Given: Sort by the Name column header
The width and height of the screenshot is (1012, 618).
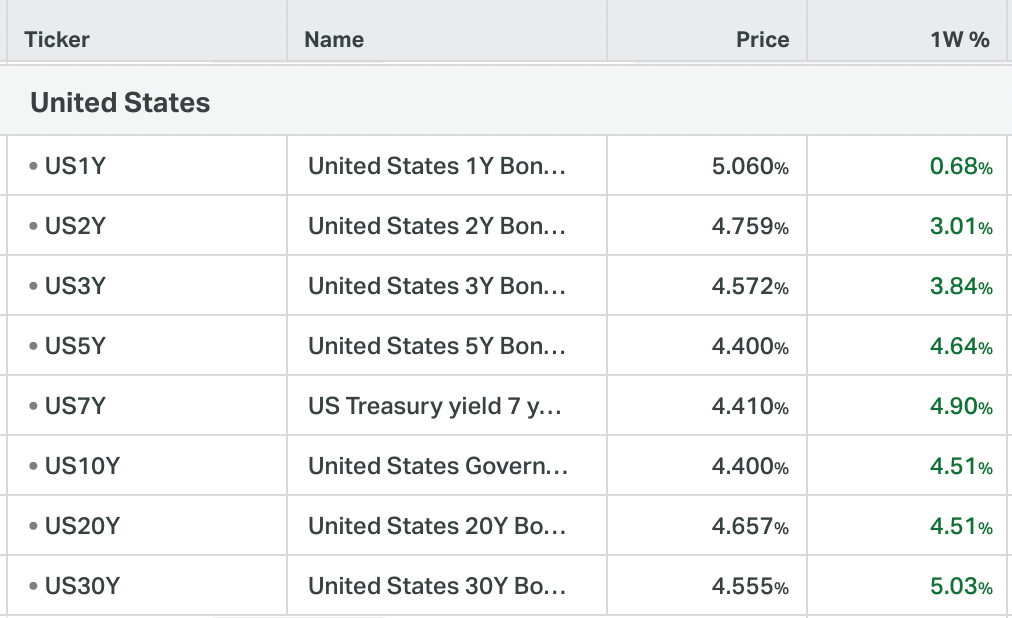Looking at the screenshot, I should click(334, 40).
